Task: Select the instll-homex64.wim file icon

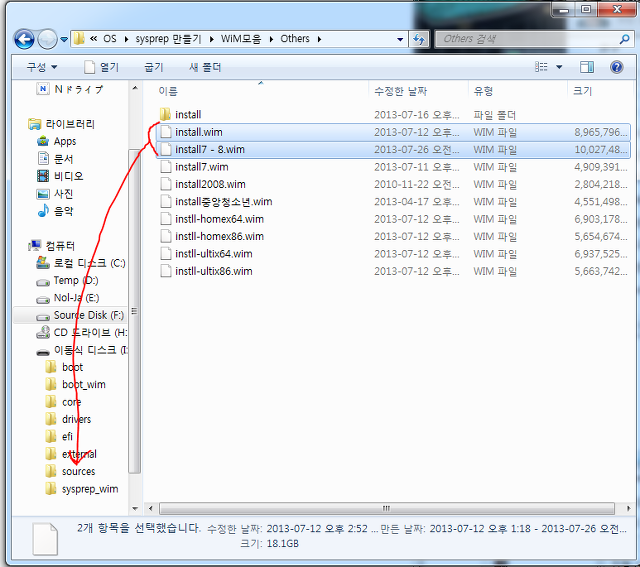Action: (166, 219)
